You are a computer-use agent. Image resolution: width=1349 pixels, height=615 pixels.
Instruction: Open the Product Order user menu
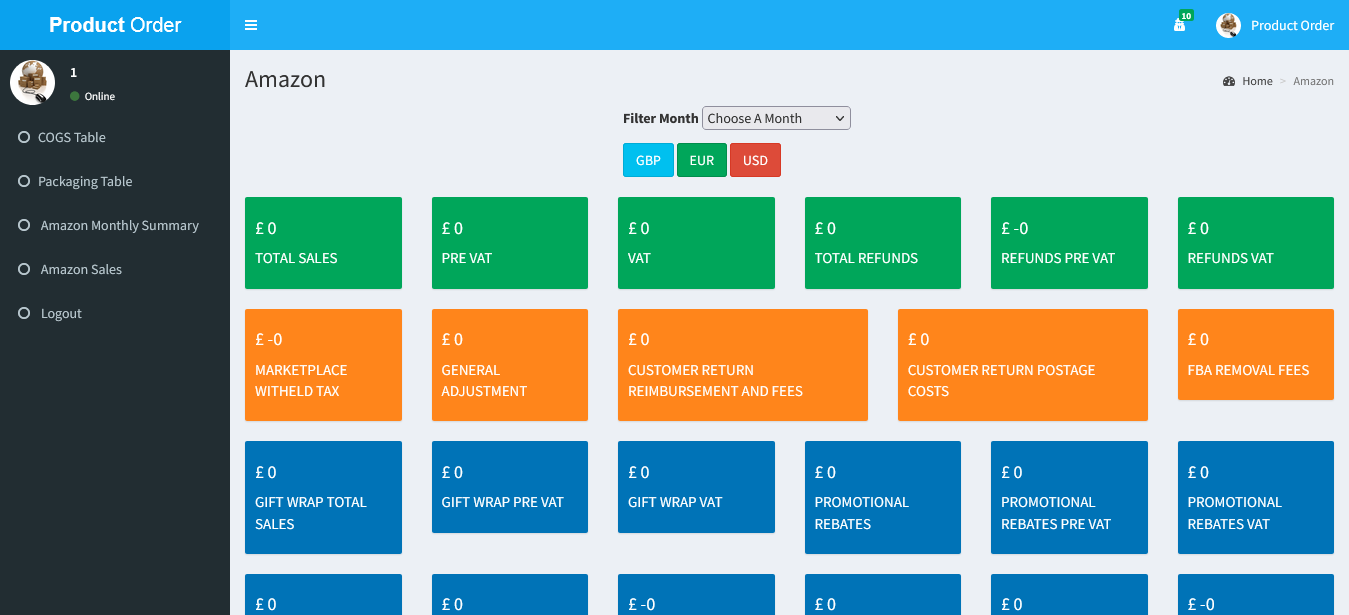click(1292, 25)
